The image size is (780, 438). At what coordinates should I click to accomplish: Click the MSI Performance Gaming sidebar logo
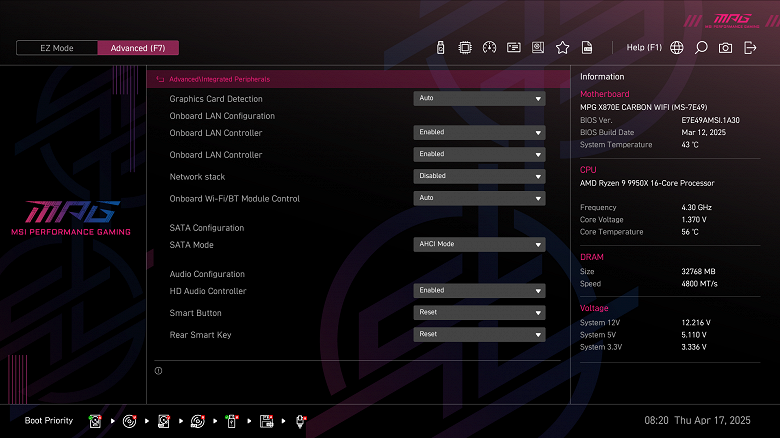pyautogui.click(x=71, y=218)
